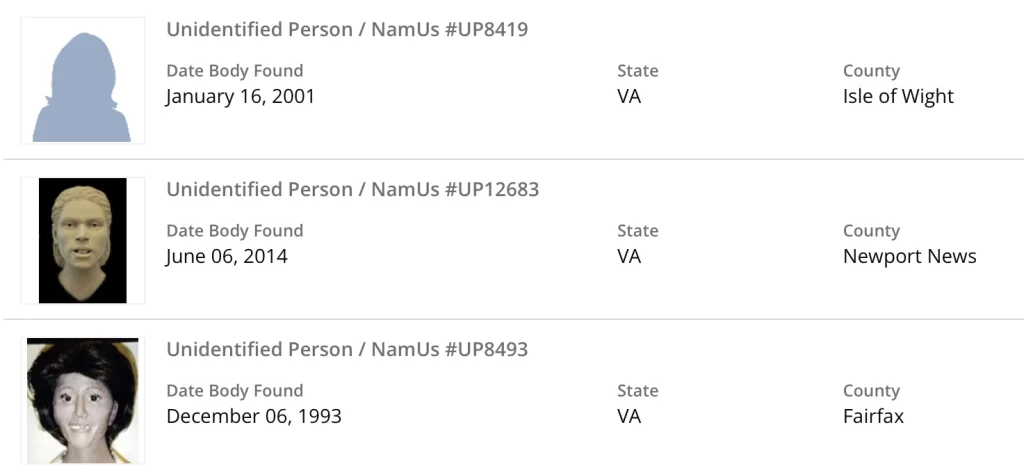Click the date December 06, 1993
The height and width of the screenshot is (473, 1024).
coord(254,417)
